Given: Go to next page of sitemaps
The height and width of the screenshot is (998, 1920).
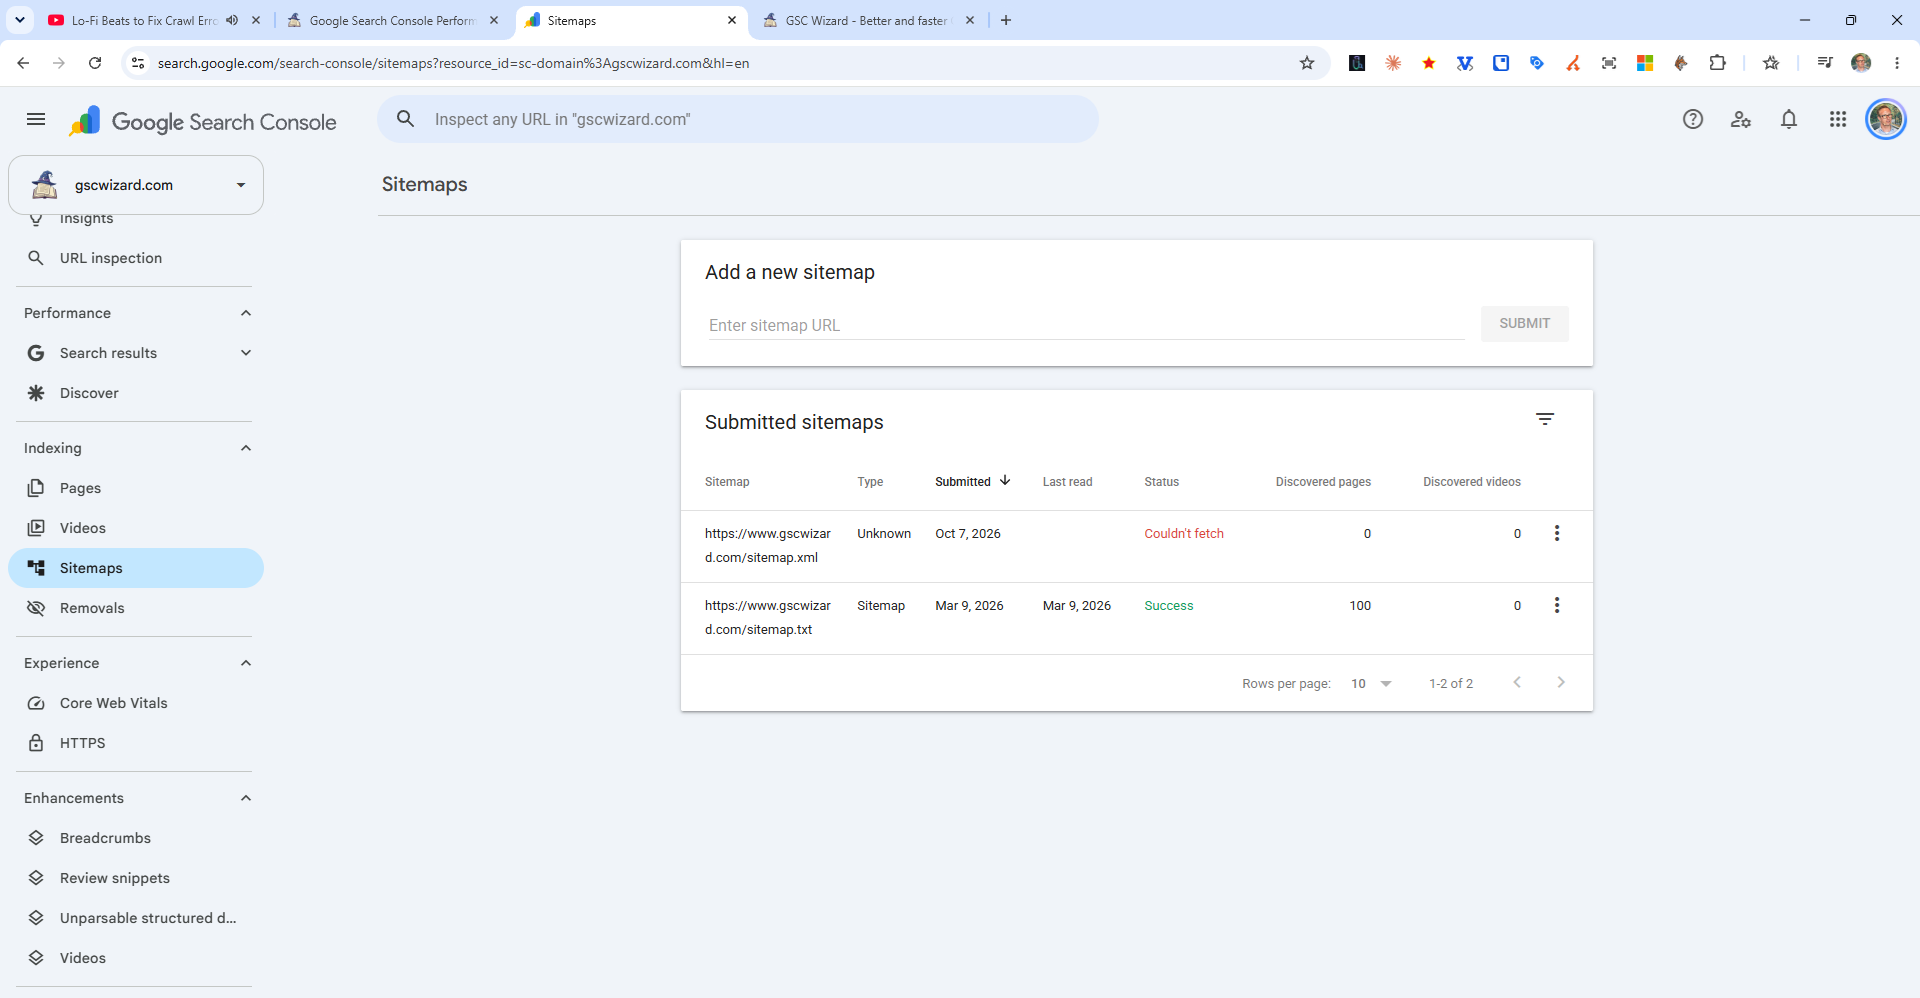Looking at the screenshot, I should coord(1561,683).
